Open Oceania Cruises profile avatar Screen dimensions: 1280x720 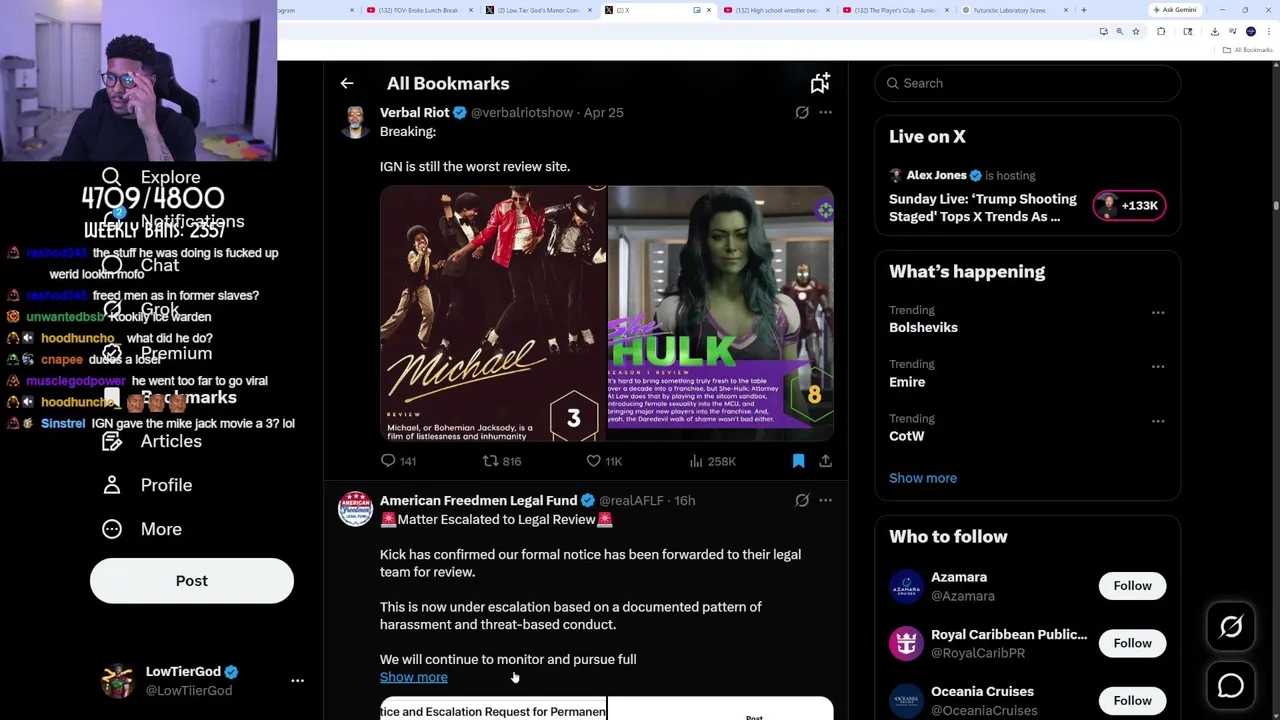tap(906, 700)
